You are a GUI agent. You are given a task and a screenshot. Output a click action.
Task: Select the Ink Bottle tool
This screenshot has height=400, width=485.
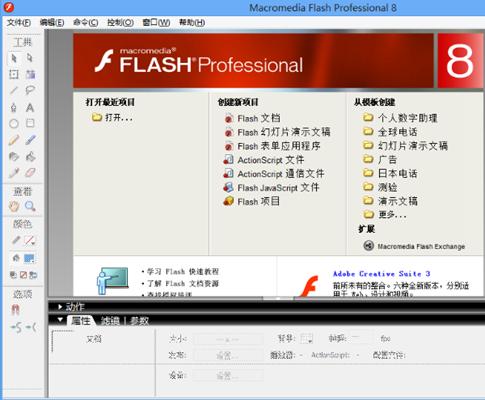14,156
